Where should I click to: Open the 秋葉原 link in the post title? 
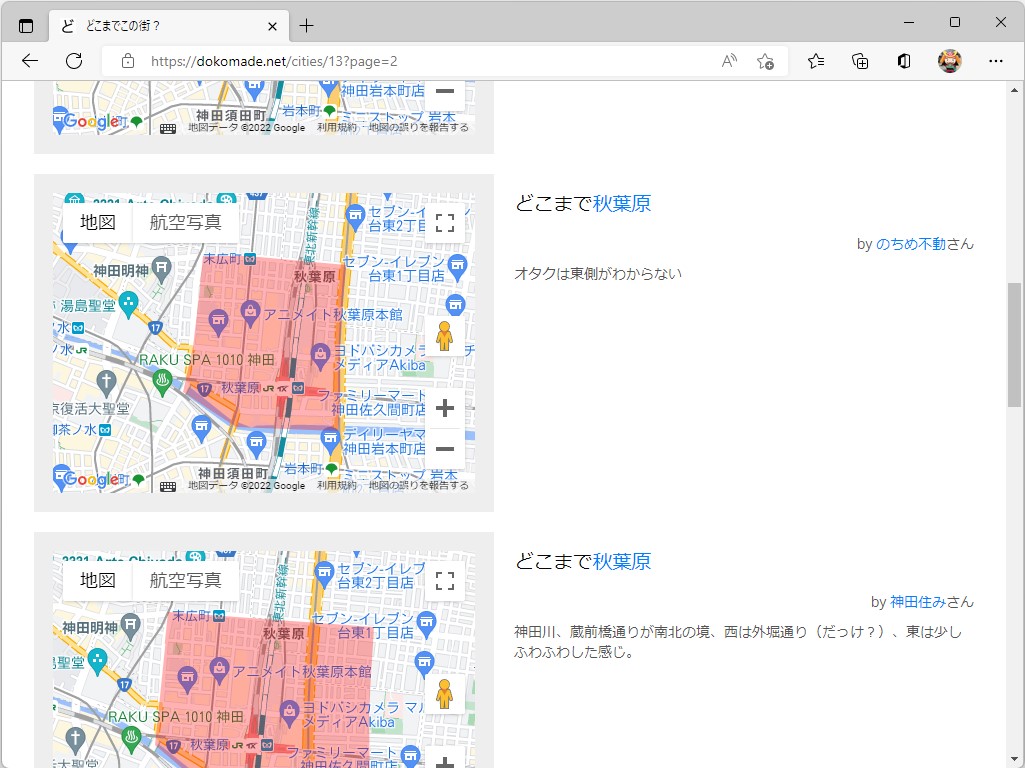pos(622,203)
